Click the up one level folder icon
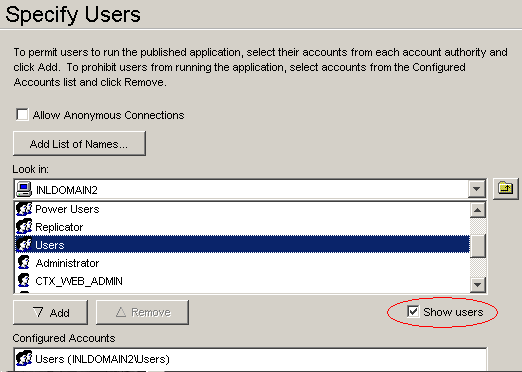Image resolution: width=522 pixels, height=372 pixels. [505, 188]
